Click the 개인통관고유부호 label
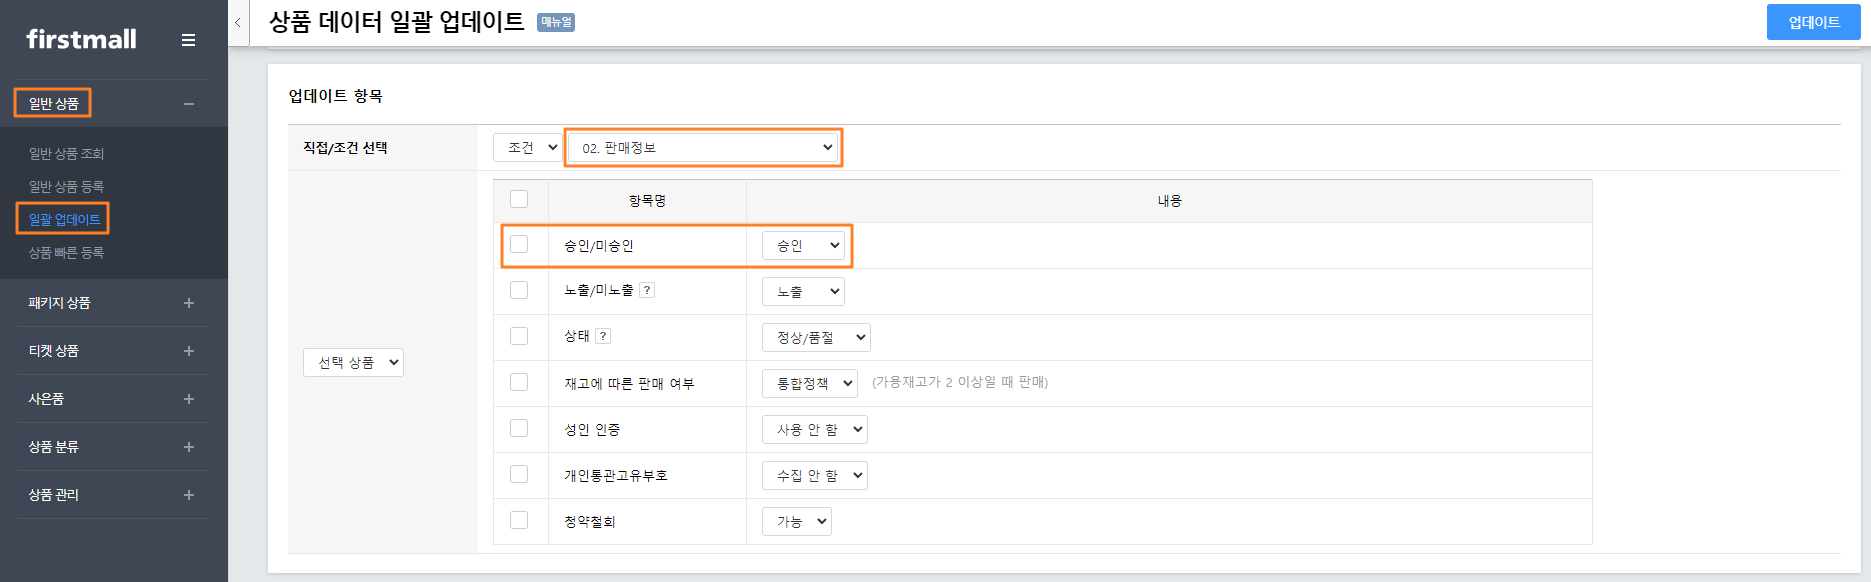Viewport: 1871px width, 582px height. [615, 475]
